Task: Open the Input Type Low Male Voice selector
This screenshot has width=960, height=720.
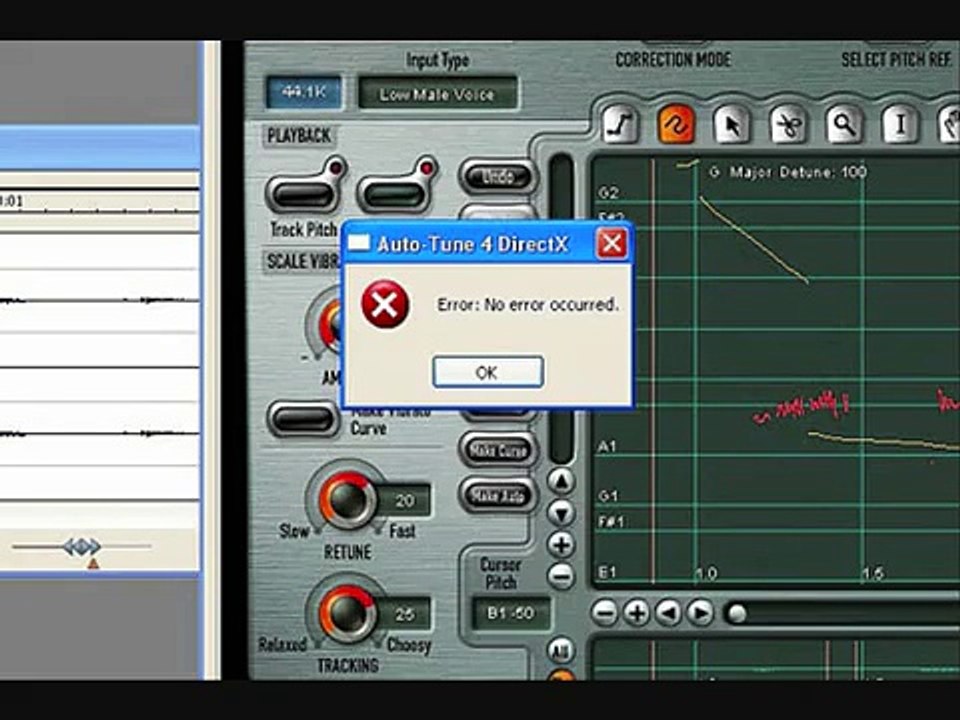Action: tap(437, 94)
